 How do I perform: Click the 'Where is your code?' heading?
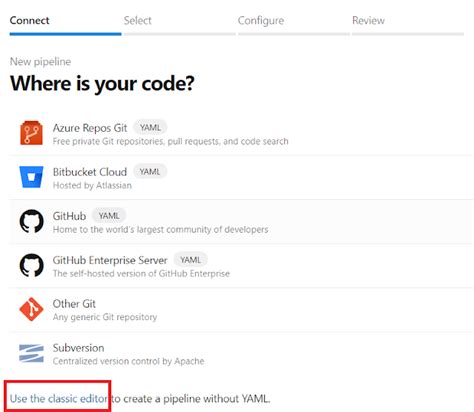(102, 83)
